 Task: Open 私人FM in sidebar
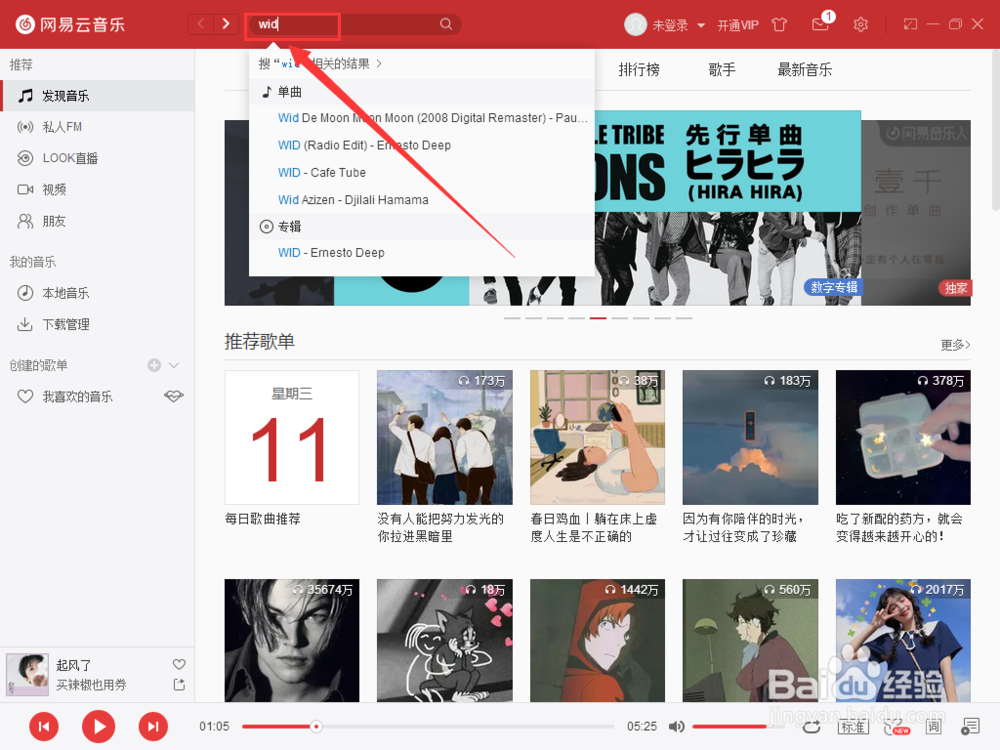click(98, 127)
